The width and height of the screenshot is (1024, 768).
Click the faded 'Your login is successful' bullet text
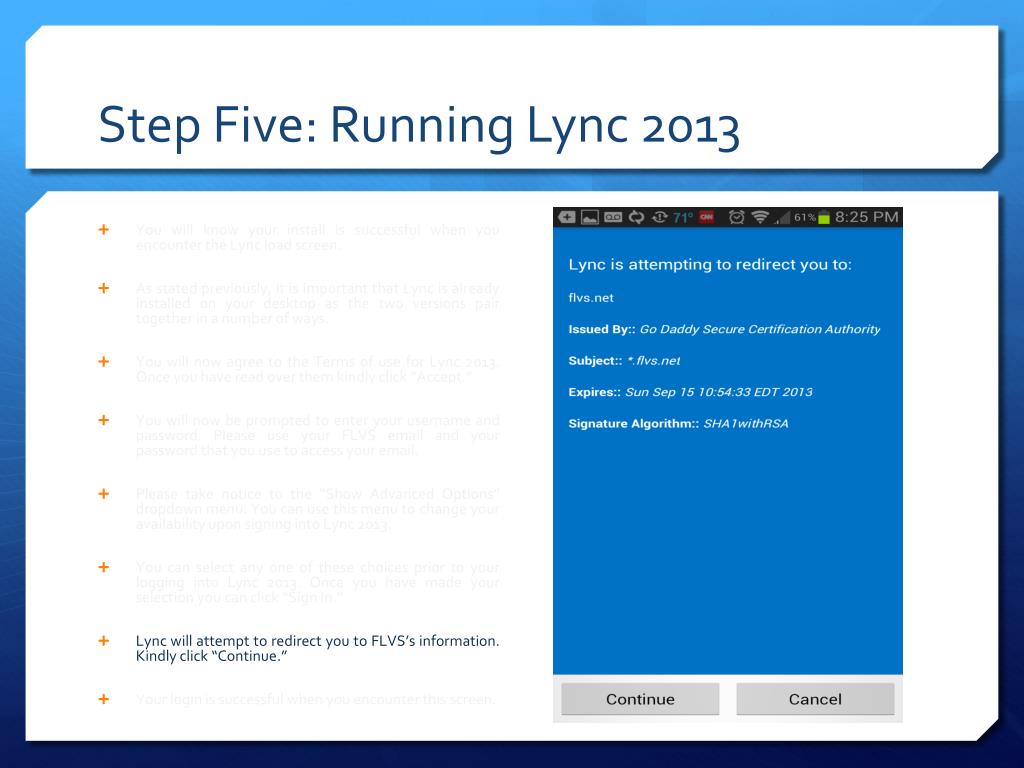(315, 699)
